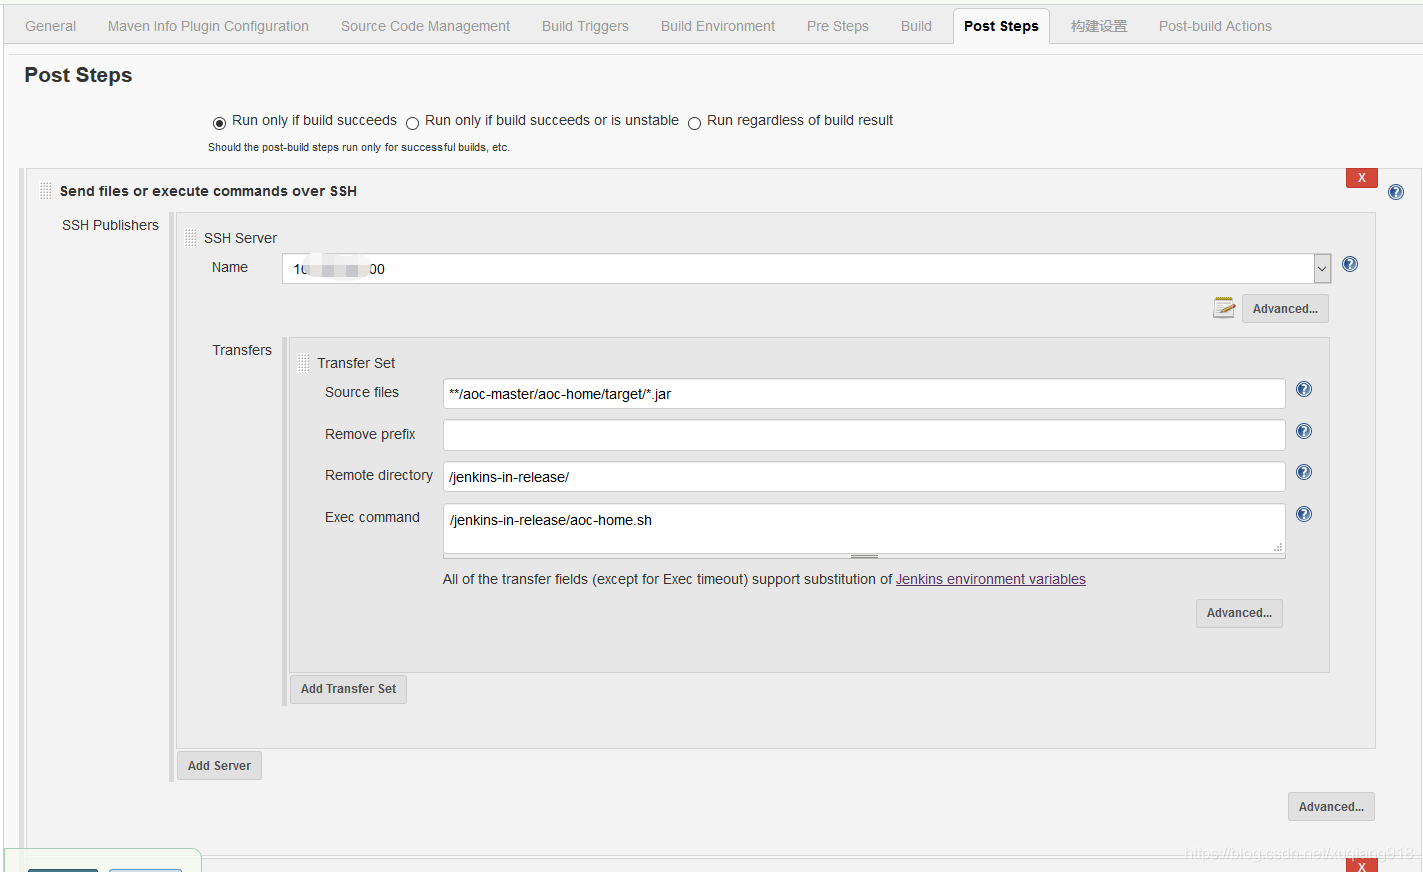Expand the Advanced options for the SSH server
The image size is (1423, 872).
pos(1285,309)
